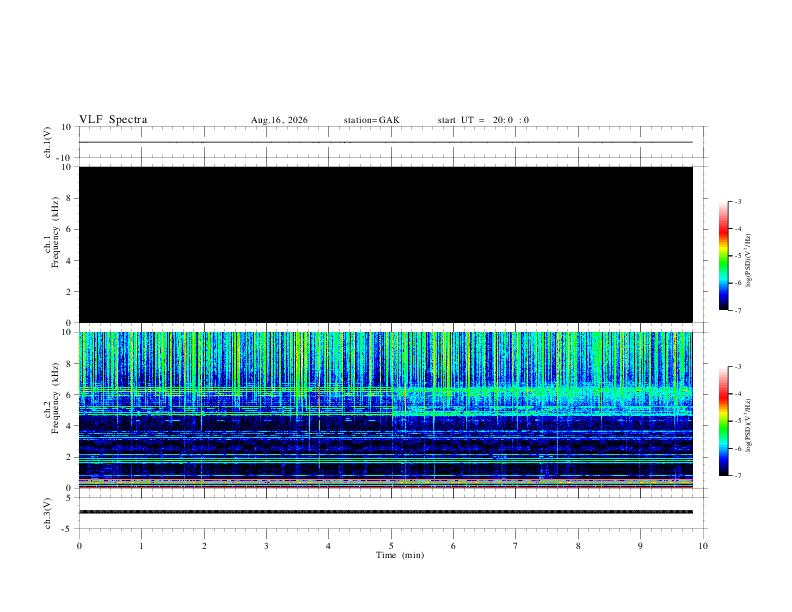The width and height of the screenshot is (792, 612).
Task: Click the upper ch.1 colorbar
Action: 723,256
